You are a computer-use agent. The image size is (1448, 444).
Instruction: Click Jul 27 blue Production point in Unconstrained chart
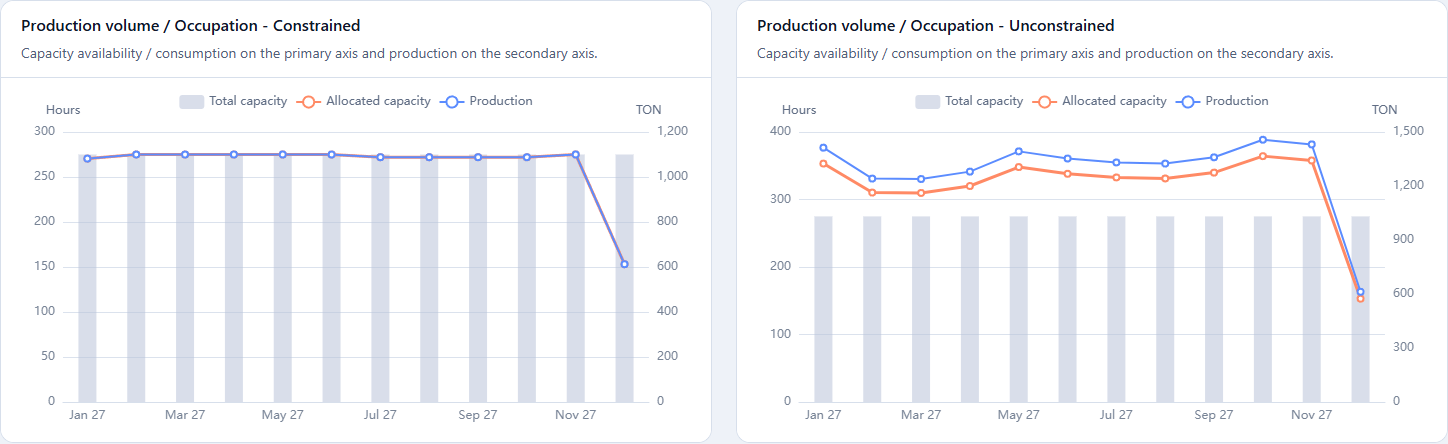(x=1116, y=162)
